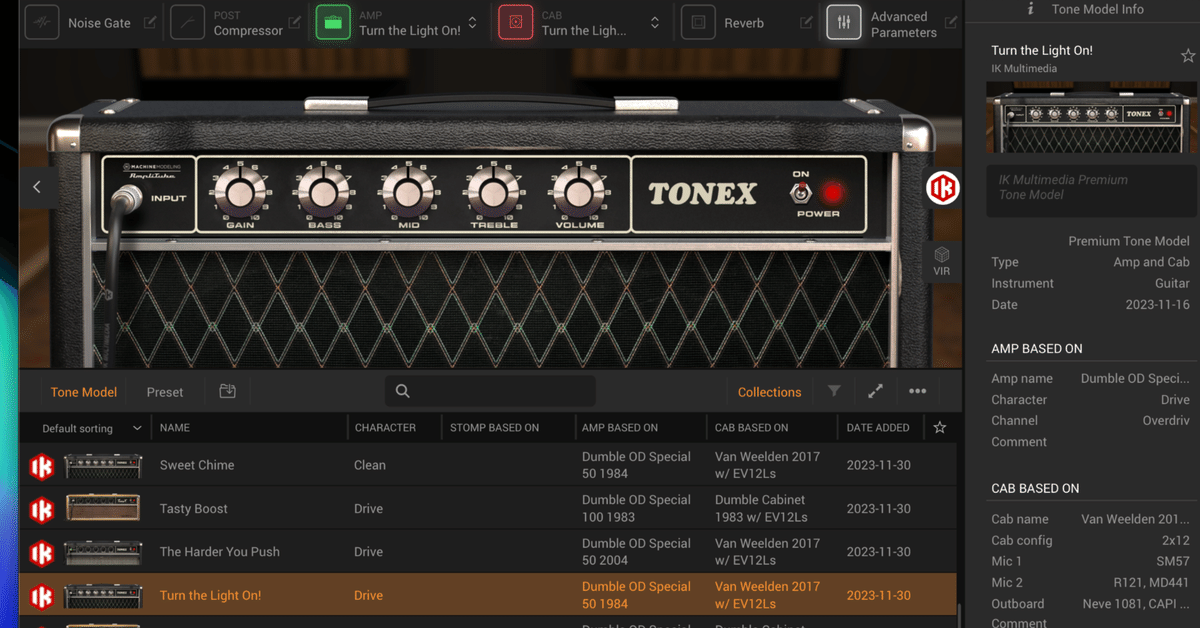Sort by STOMP BASED ON column header

(494, 428)
